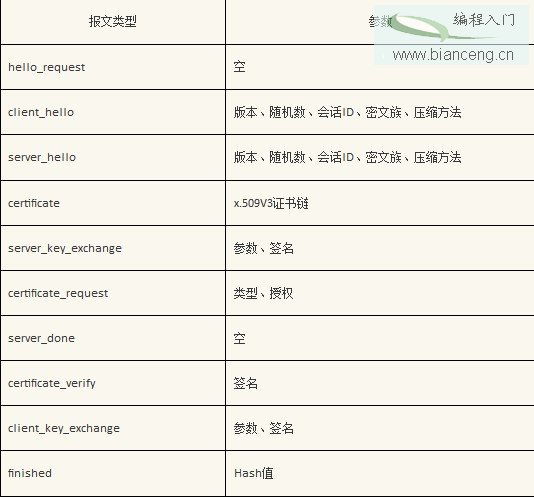
Task: Click '参数、签名' in the client_key_exchange row
Action: [x=264, y=428]
